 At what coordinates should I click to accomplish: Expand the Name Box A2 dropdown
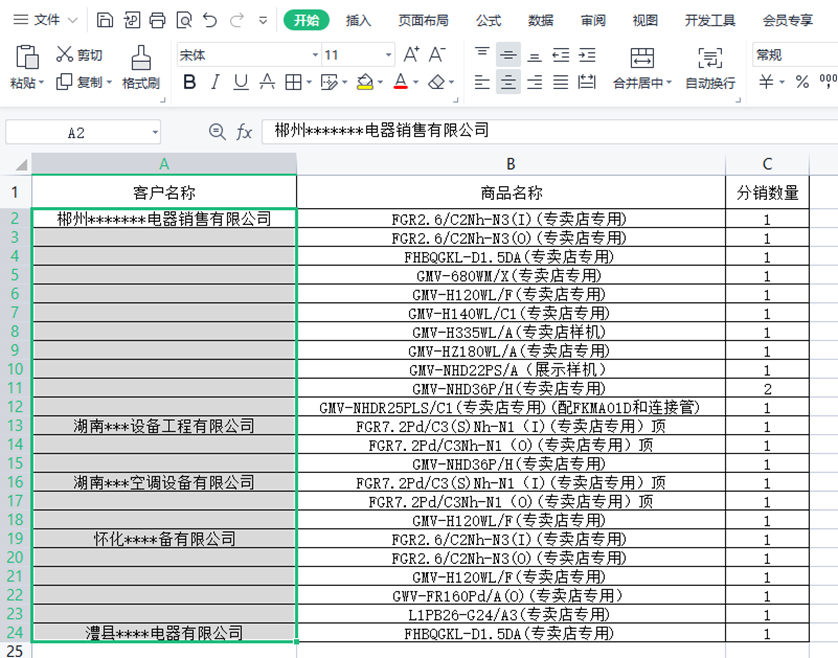pos(154,132)
